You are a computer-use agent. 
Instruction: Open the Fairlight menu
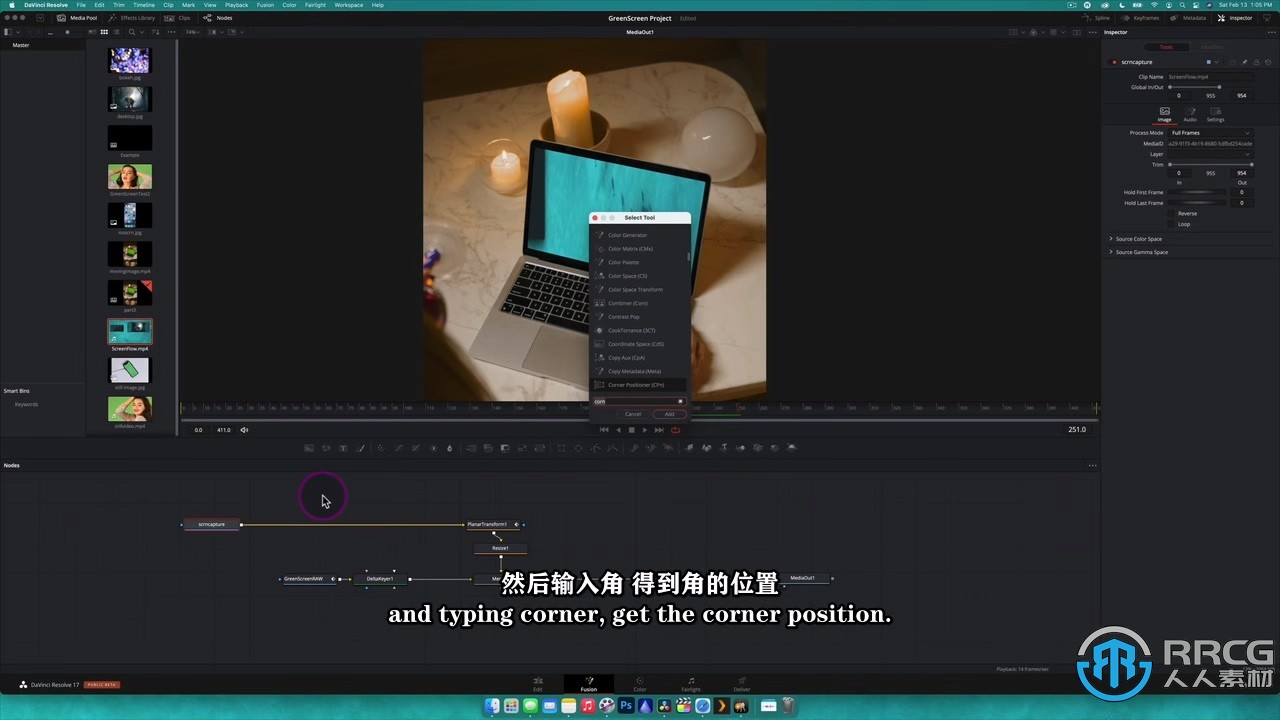point(315,5)
